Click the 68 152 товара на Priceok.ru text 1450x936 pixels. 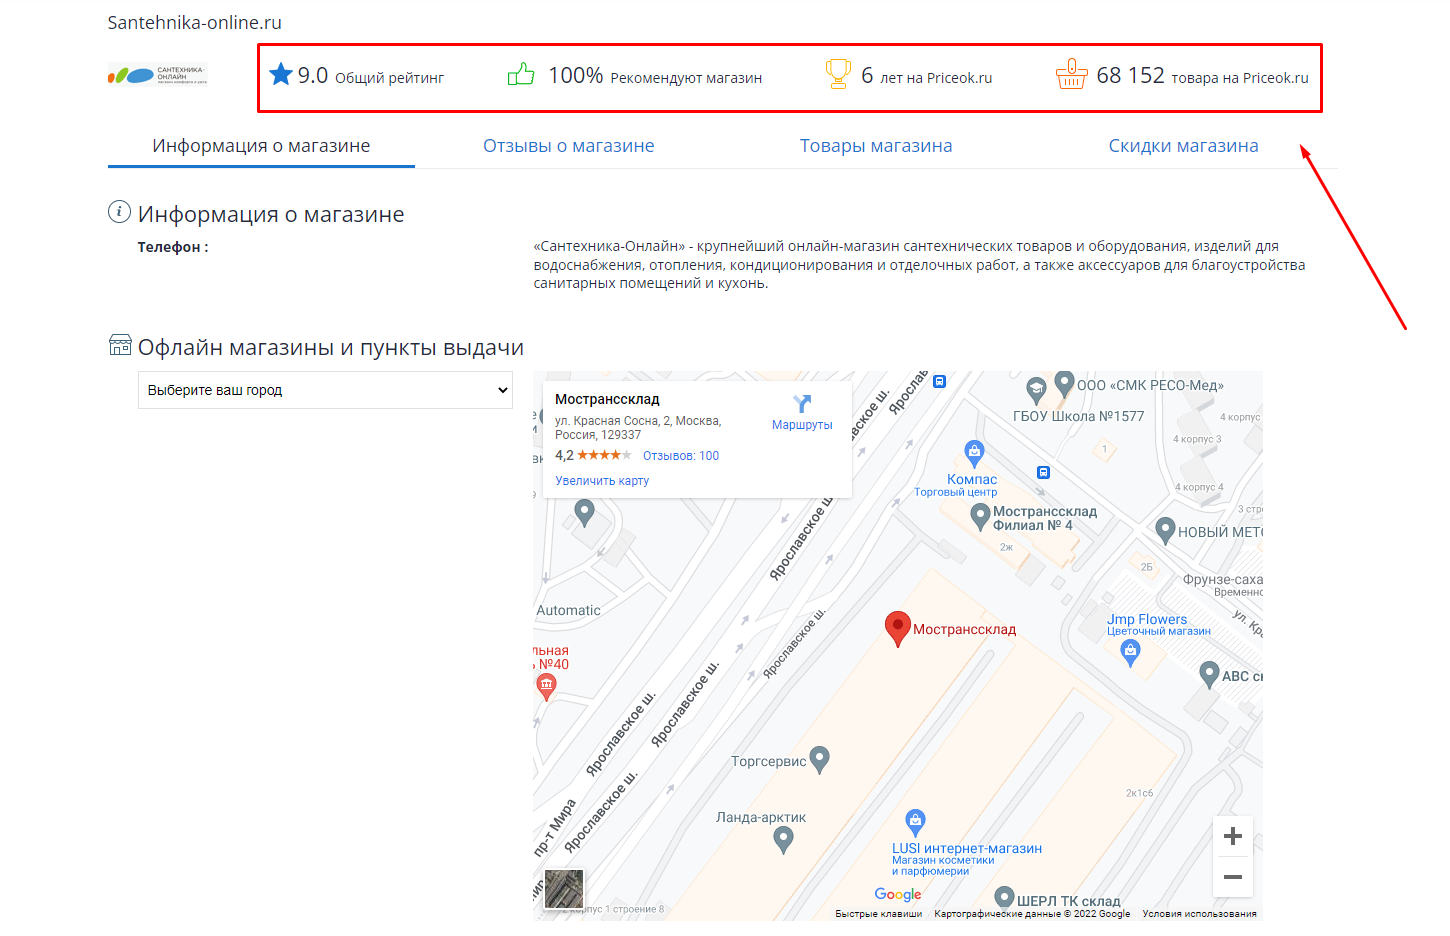pyautogui.click(x=1202, y=76)
